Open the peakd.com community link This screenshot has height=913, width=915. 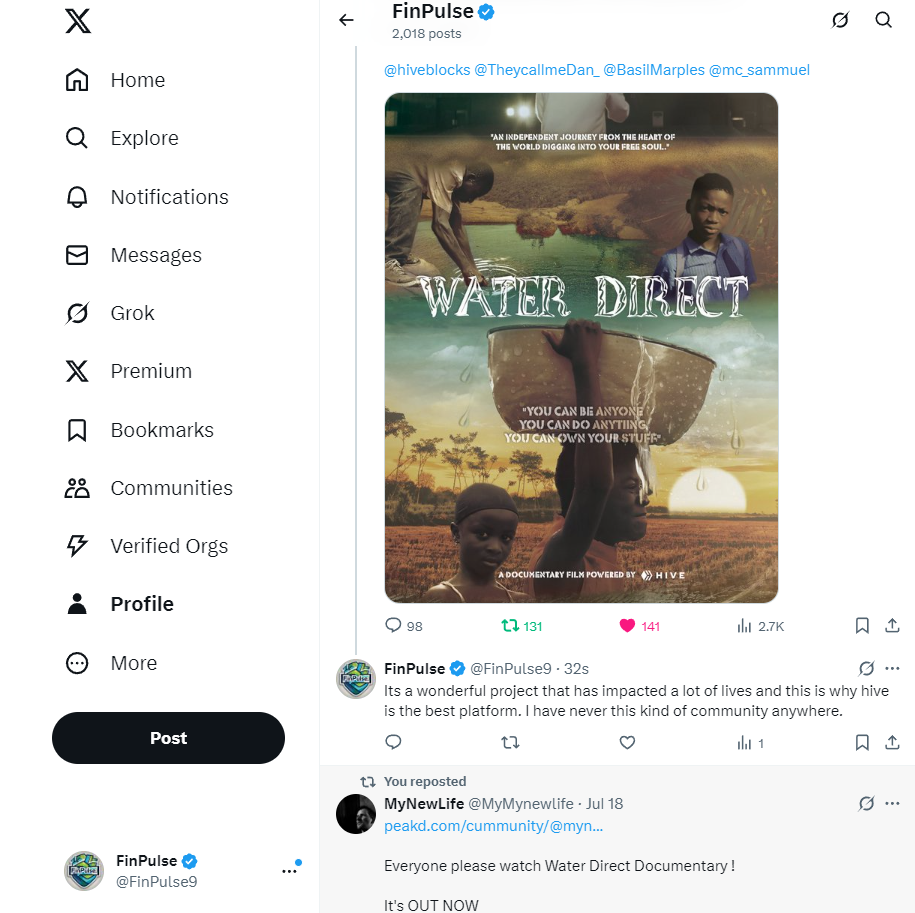(x=493, y=826)
